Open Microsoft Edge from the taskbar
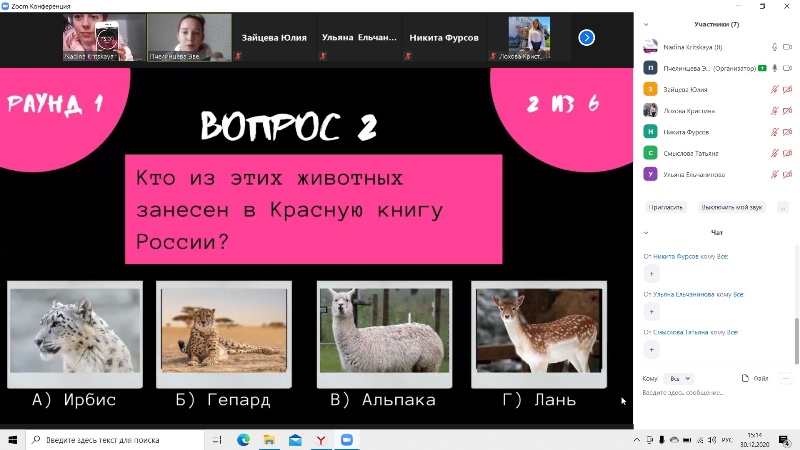Image resolution: width=800 pixels, height=450 pixels. (243, 440)
